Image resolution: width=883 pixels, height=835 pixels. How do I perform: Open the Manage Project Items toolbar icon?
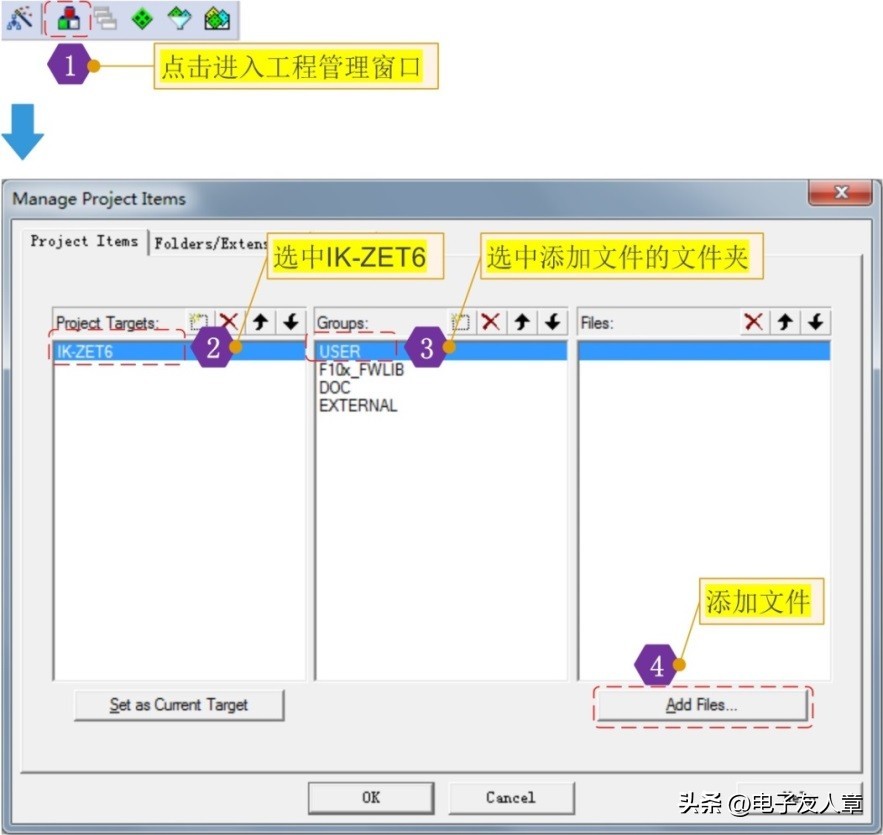(68, 19)
